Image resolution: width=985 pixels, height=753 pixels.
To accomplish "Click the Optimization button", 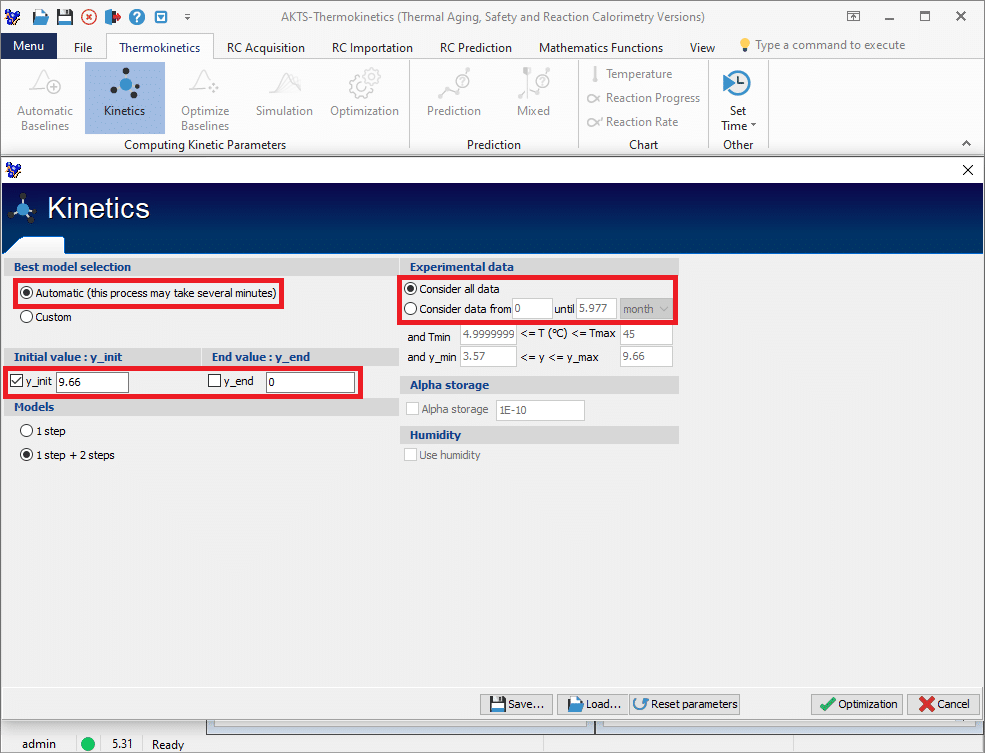I will (857, 704).
